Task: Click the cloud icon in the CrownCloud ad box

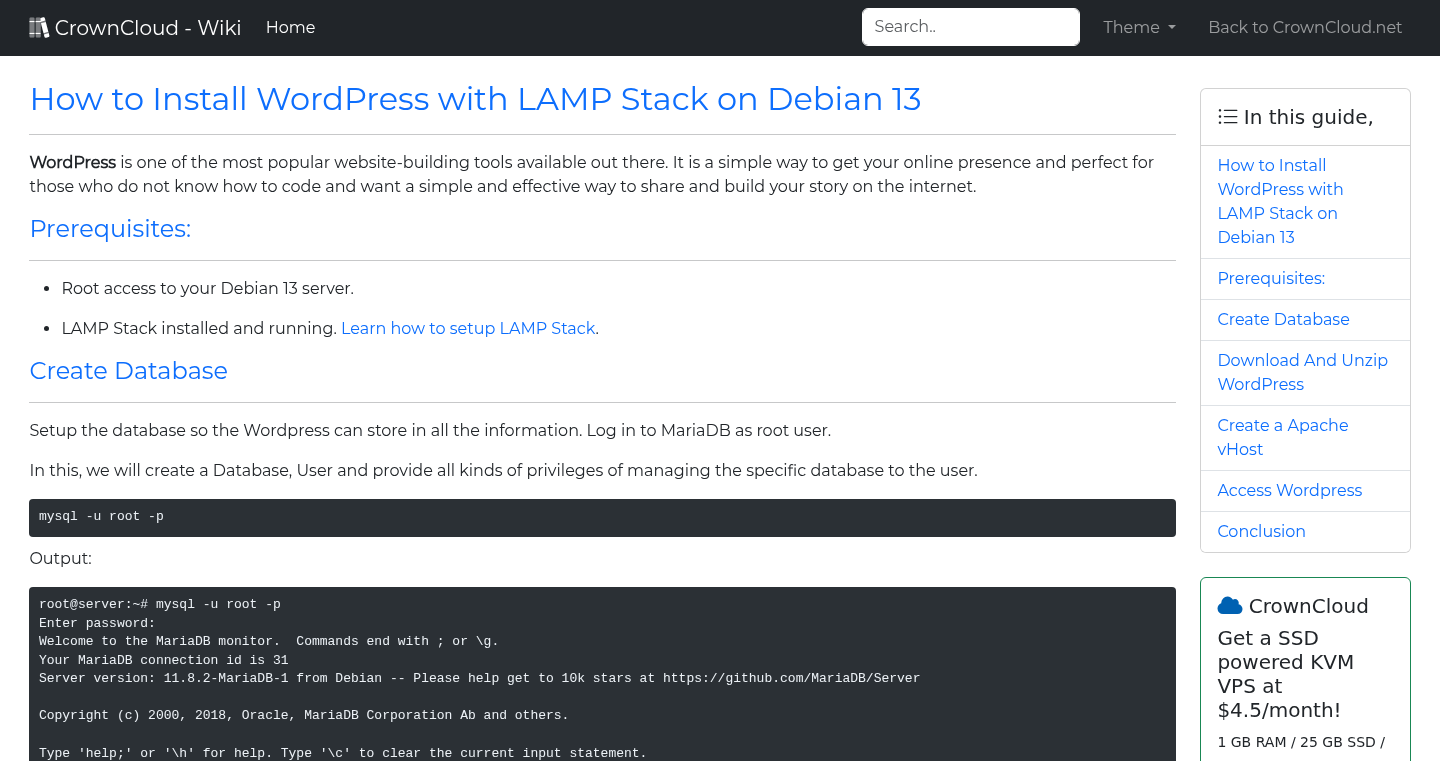Action: 1230,604
